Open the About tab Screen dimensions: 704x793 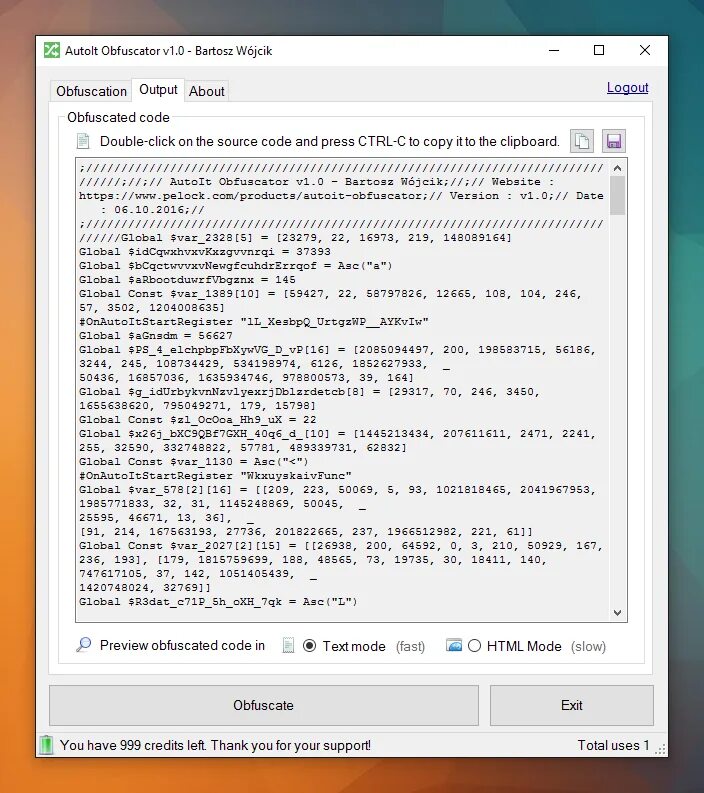(206, 92)
